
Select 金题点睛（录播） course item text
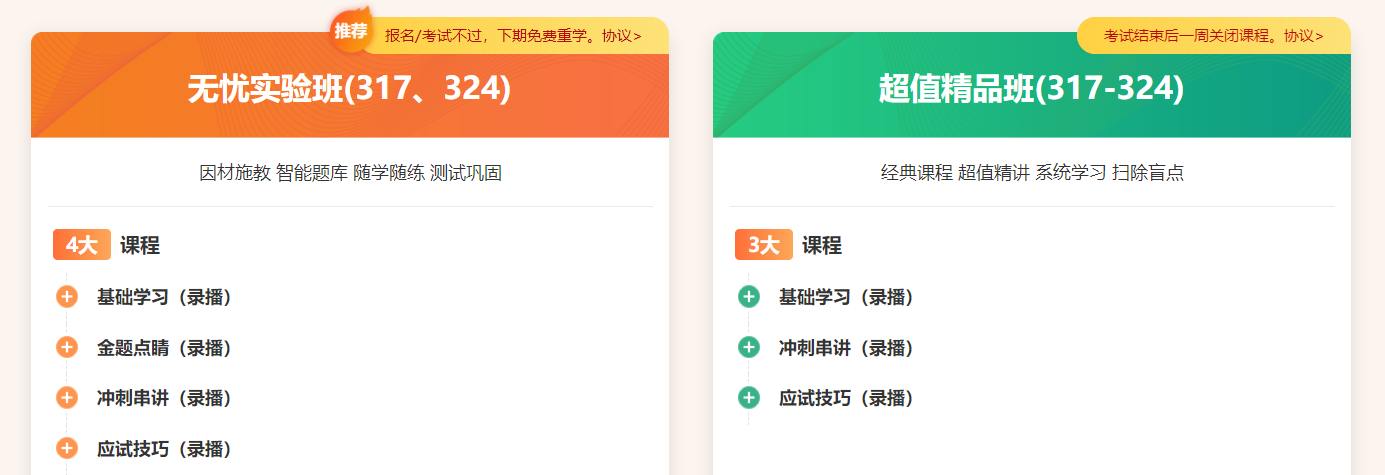165,348
